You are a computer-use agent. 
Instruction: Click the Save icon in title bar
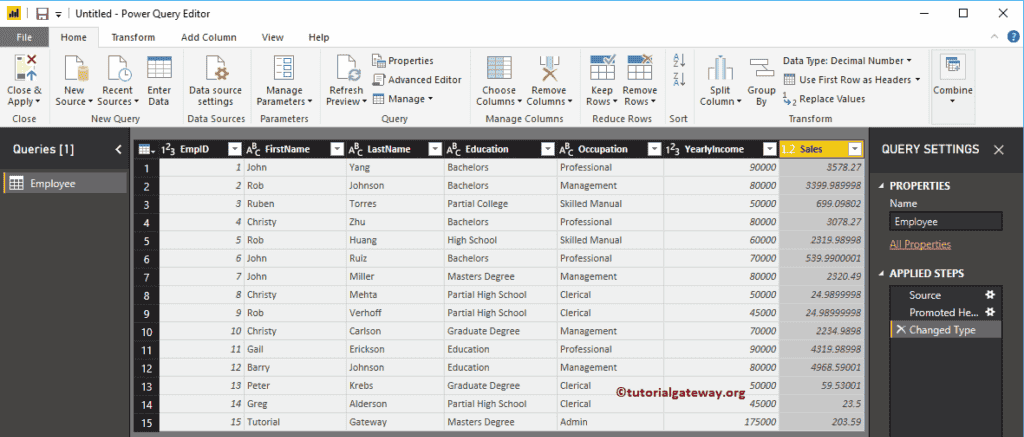(42, 14)
